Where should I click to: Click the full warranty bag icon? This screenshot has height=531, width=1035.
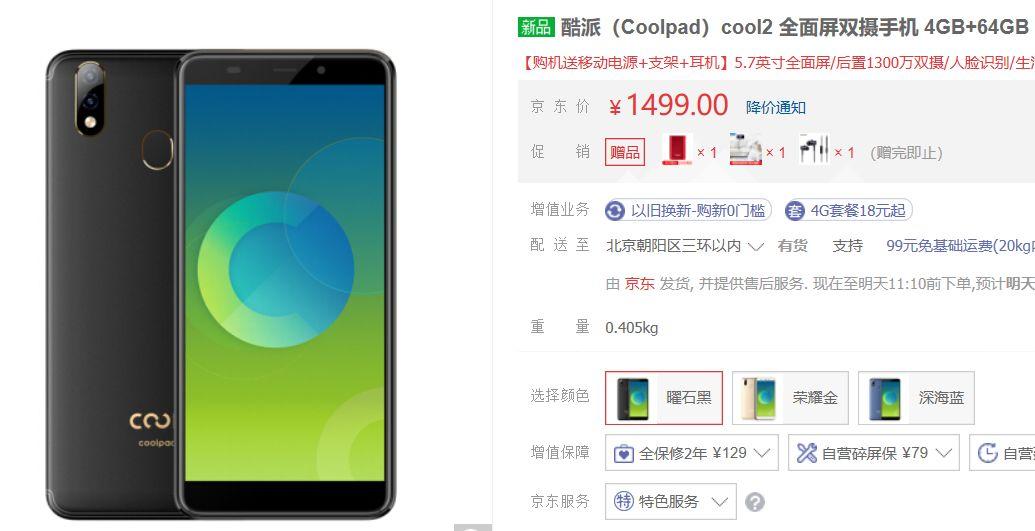pos(623,454)
